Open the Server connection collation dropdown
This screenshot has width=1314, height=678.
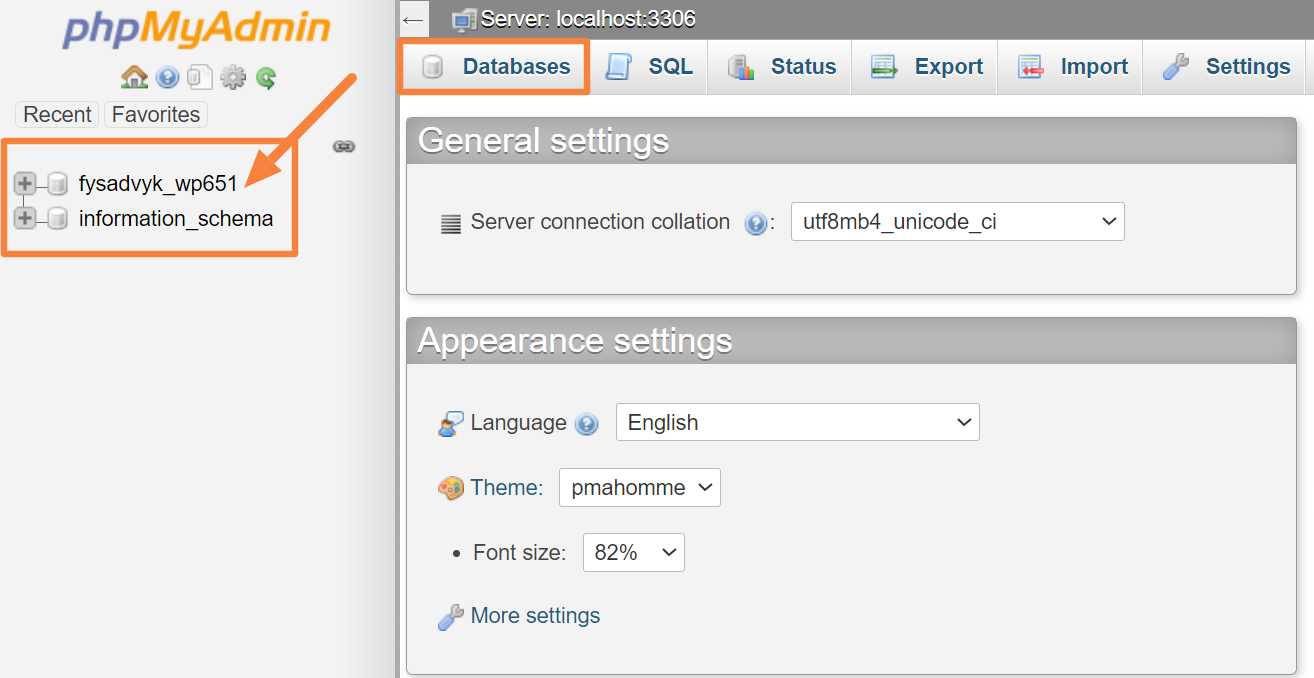pos(958,222)
